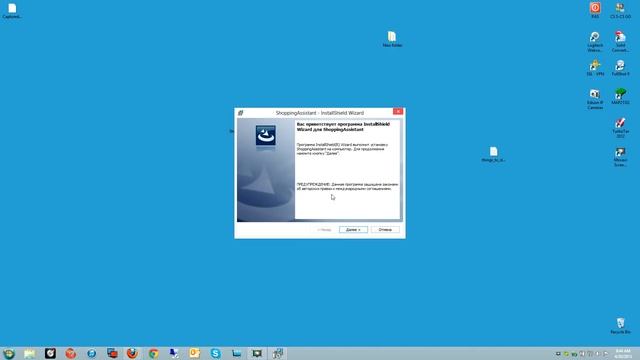This screenshot has width=640, height=360.
Task: Open the Mirror Screen shortcut below TurboTax
Action: pos(620,157)
